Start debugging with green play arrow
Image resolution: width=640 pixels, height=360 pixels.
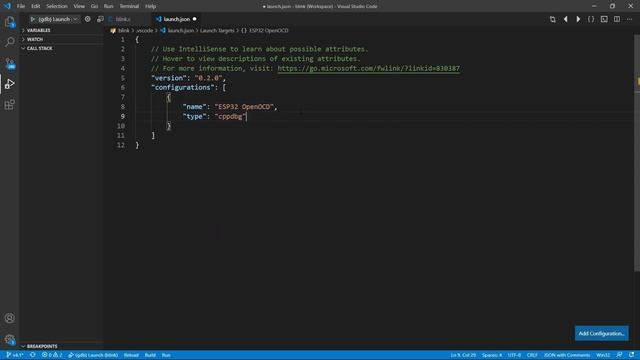click(x=33, y=19)
